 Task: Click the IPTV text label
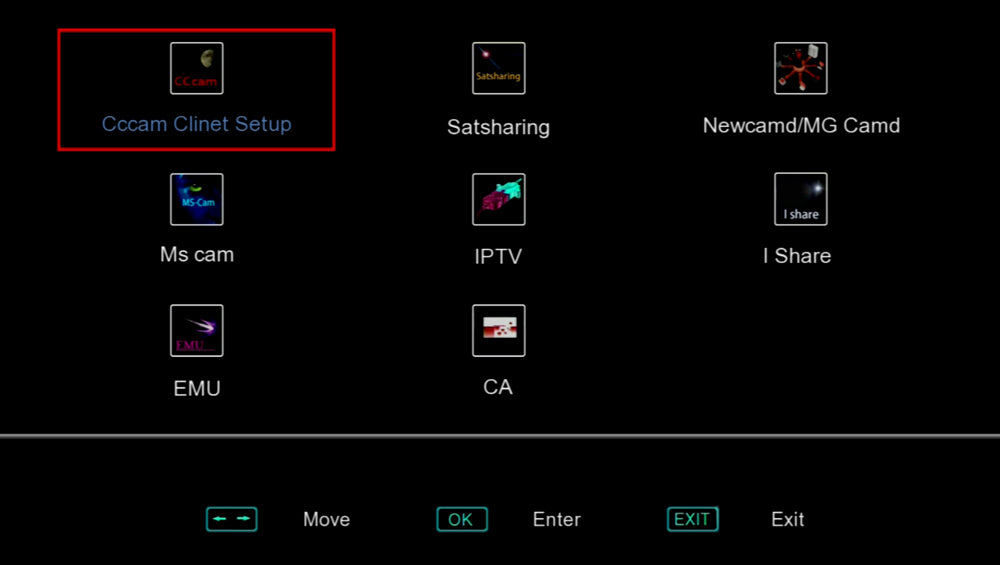point(498,256)
